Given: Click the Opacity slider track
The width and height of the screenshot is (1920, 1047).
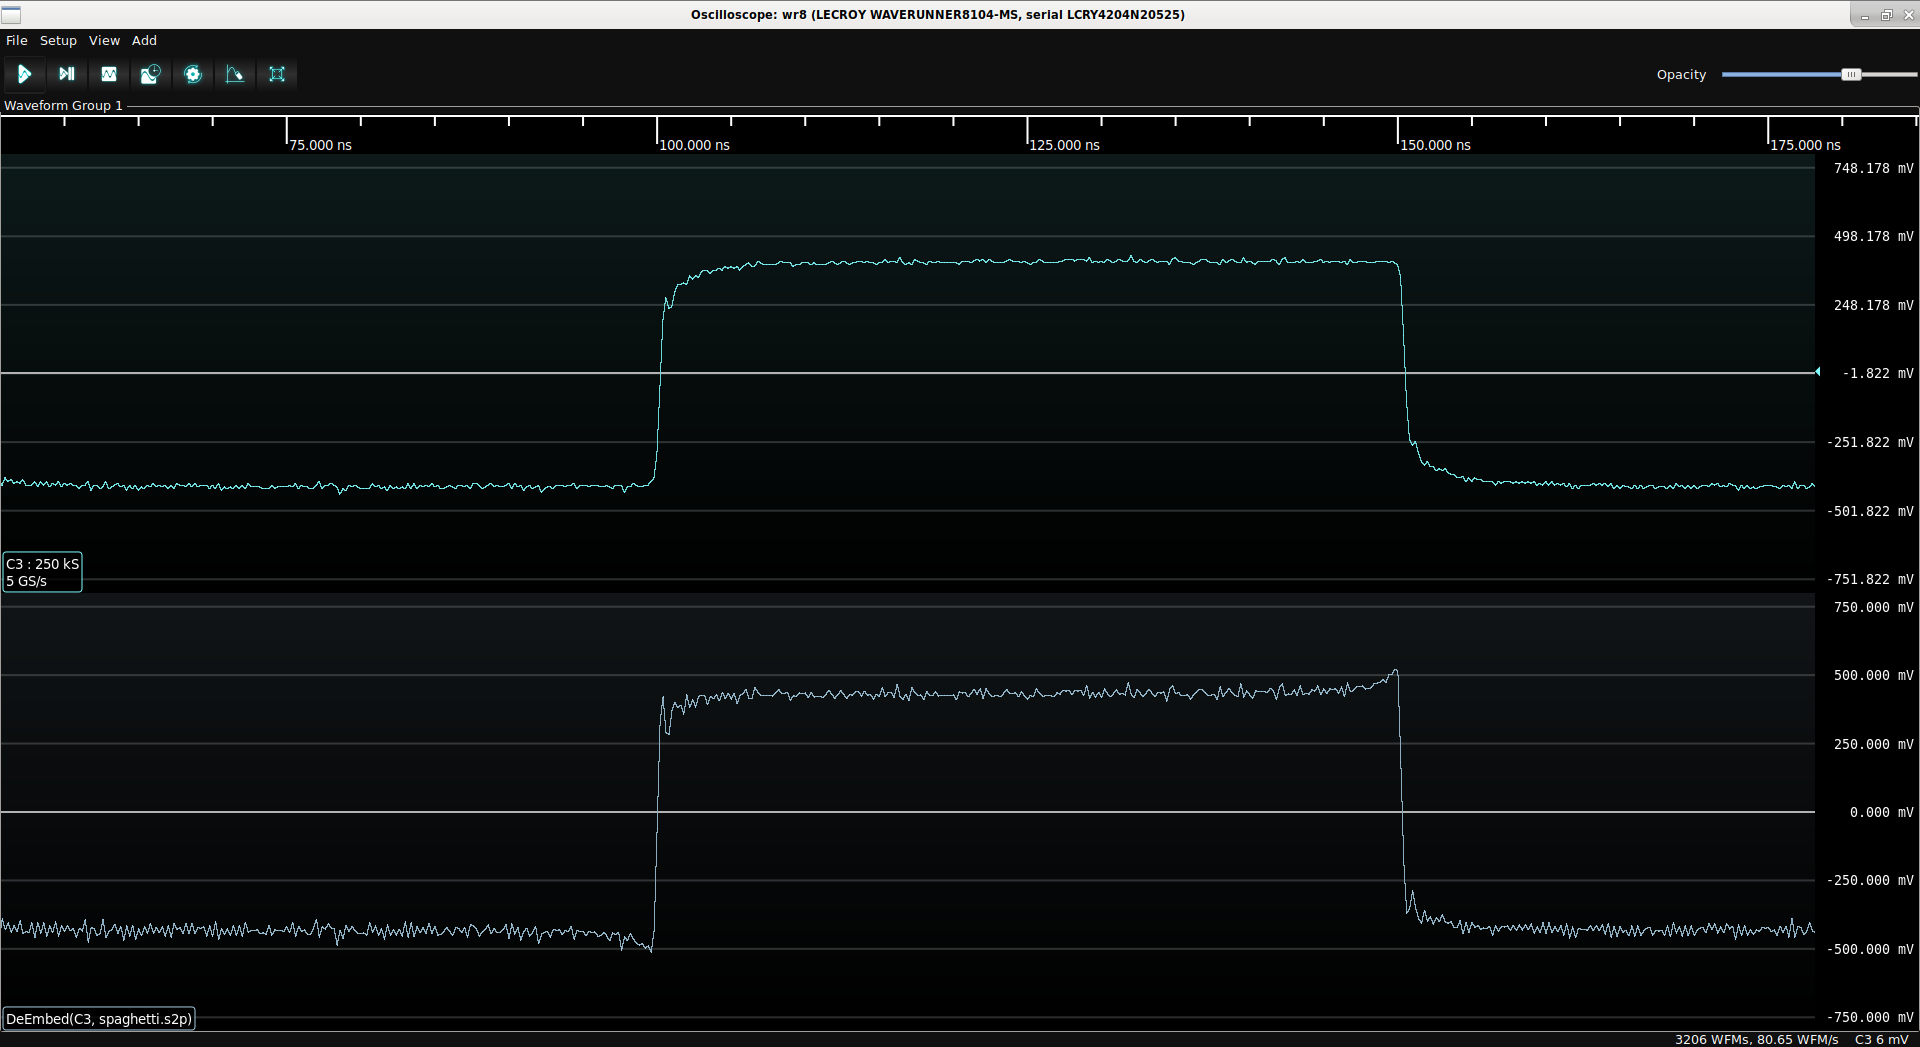Looking at the screenshot, I should tap(1819, 75).
